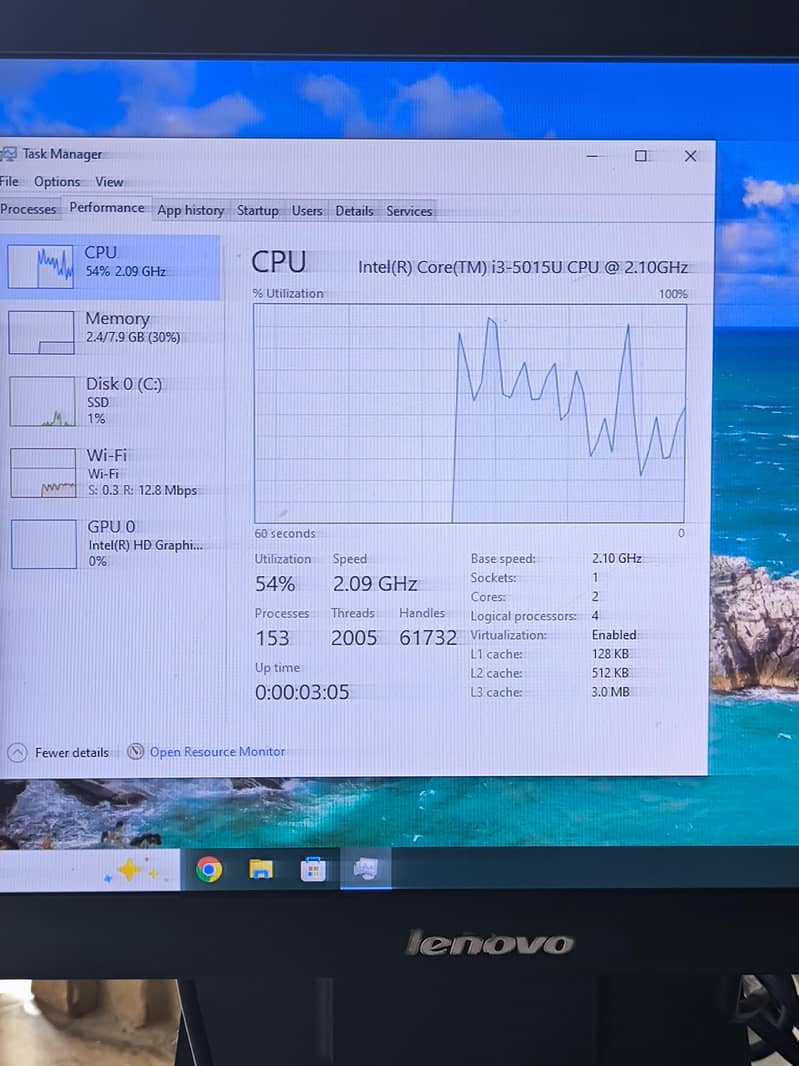Viewport: 799px width, 1066px height.
Task: Click the '61732' handles count
Action: coord(428,638)
